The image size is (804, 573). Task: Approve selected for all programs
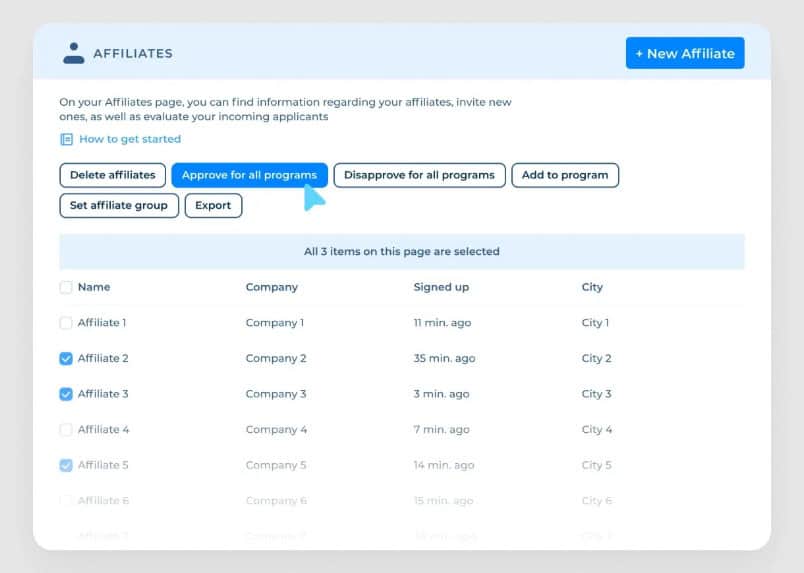tap(249, 175)
